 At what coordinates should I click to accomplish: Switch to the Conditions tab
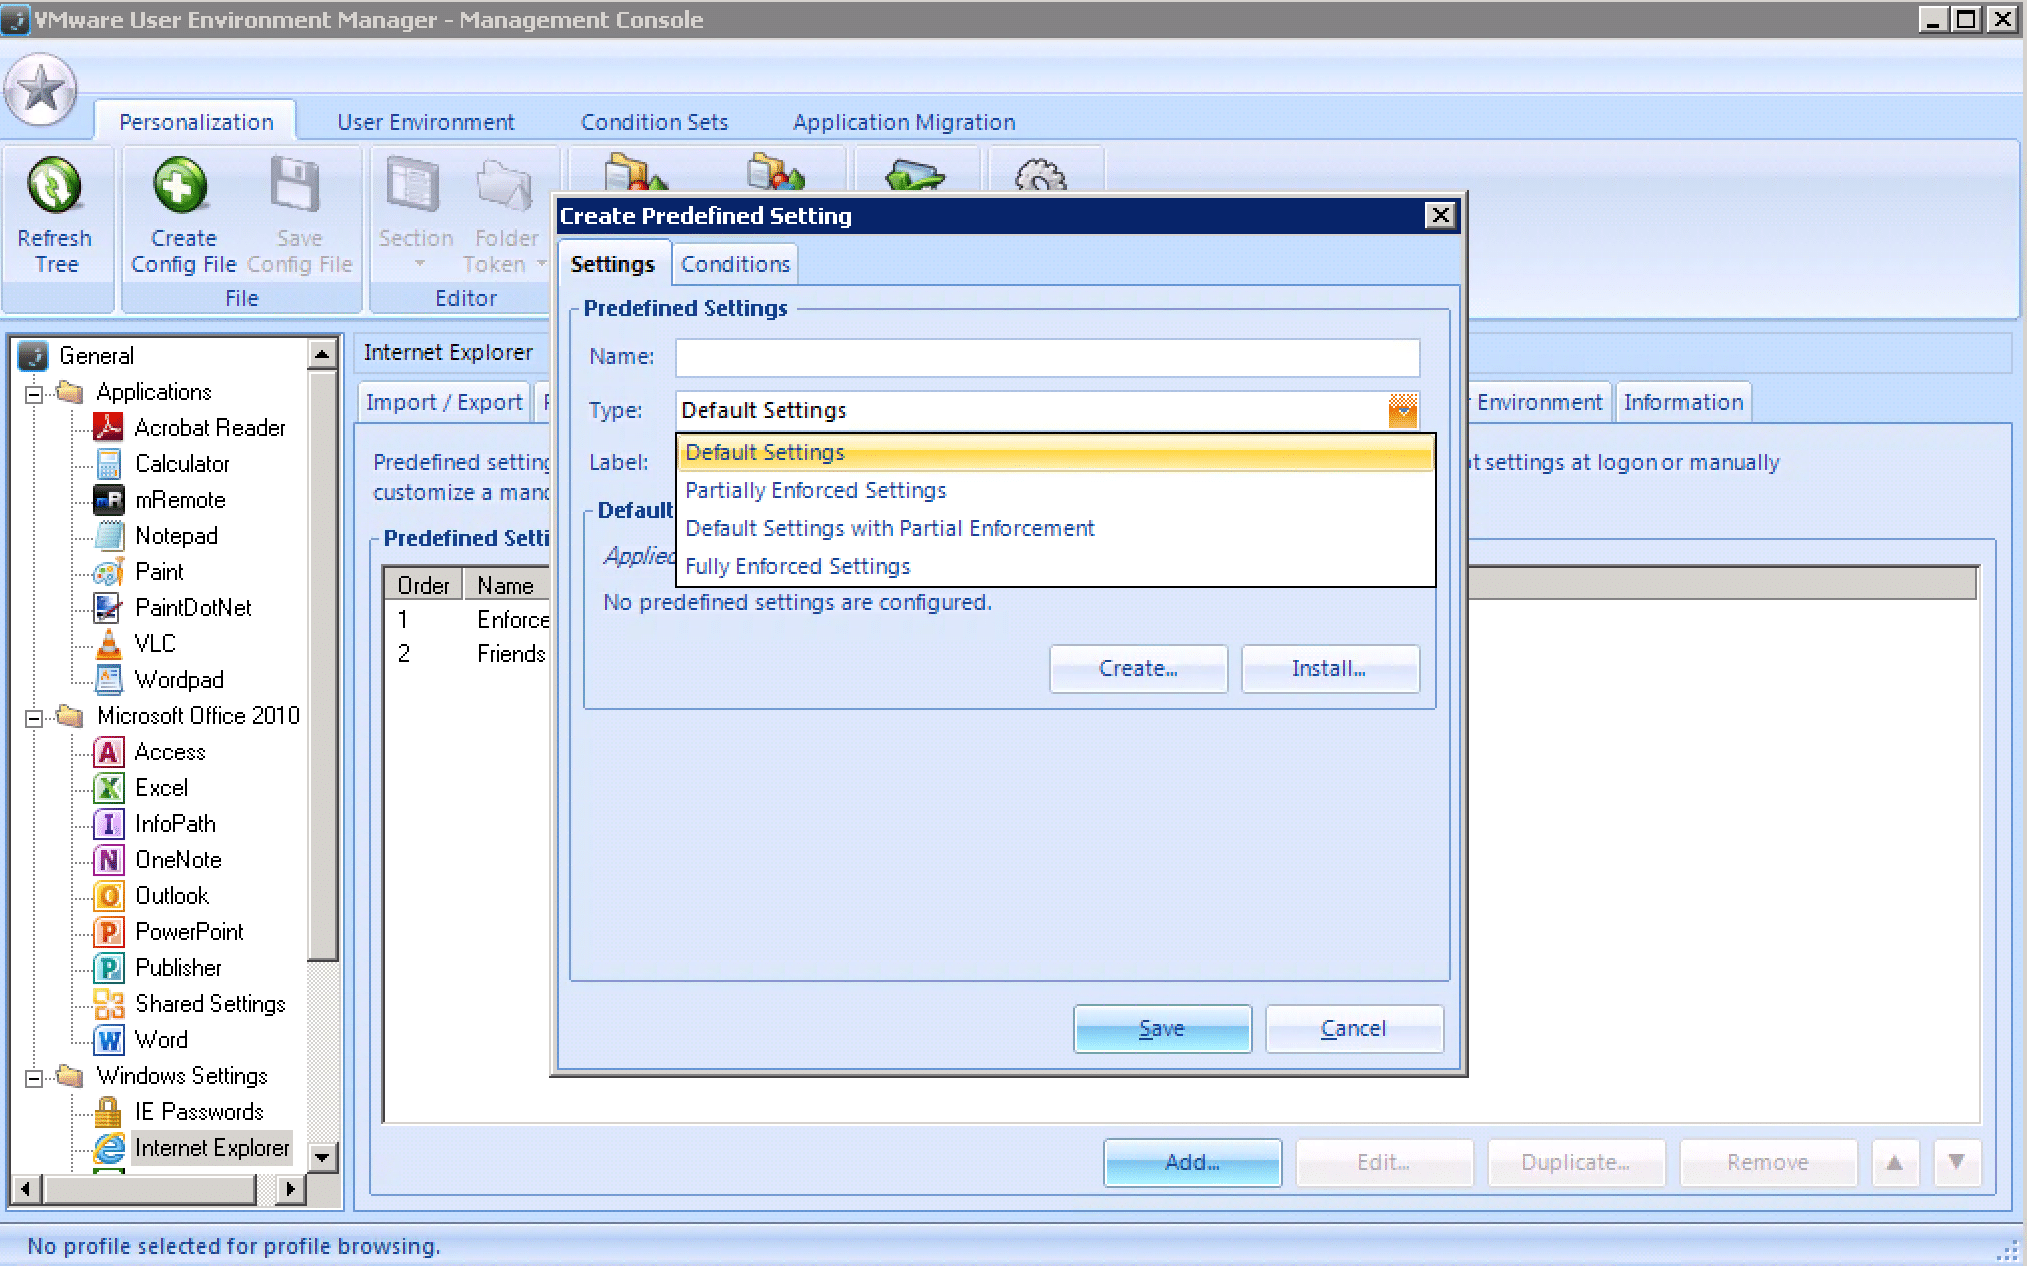(735, 265)
